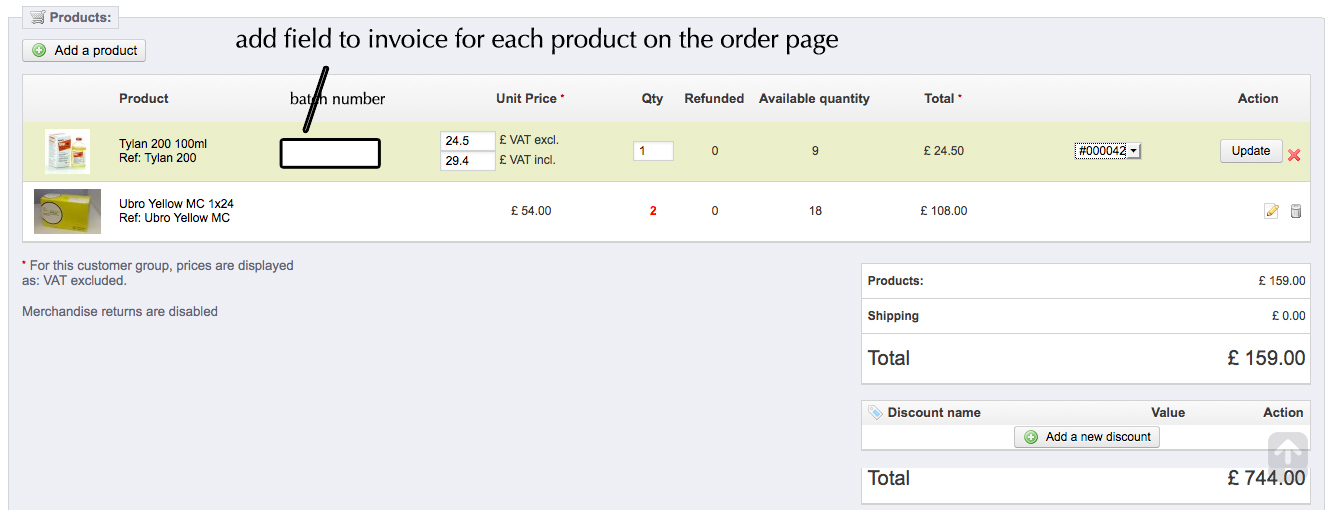Open the Ubro Yellow MC product thumbnail
The image size is (1332, 510).
(67, 211)
